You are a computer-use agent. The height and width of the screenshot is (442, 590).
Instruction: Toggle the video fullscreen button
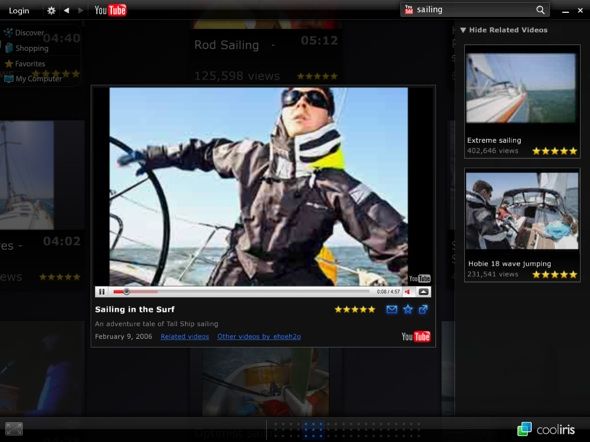click(423, 292)
